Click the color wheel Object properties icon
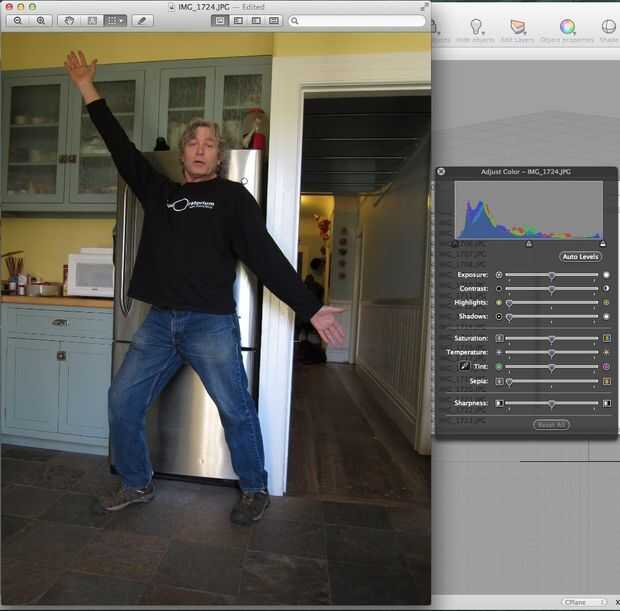Viewport: 620px width, 611px height. [x=567, y=26]
